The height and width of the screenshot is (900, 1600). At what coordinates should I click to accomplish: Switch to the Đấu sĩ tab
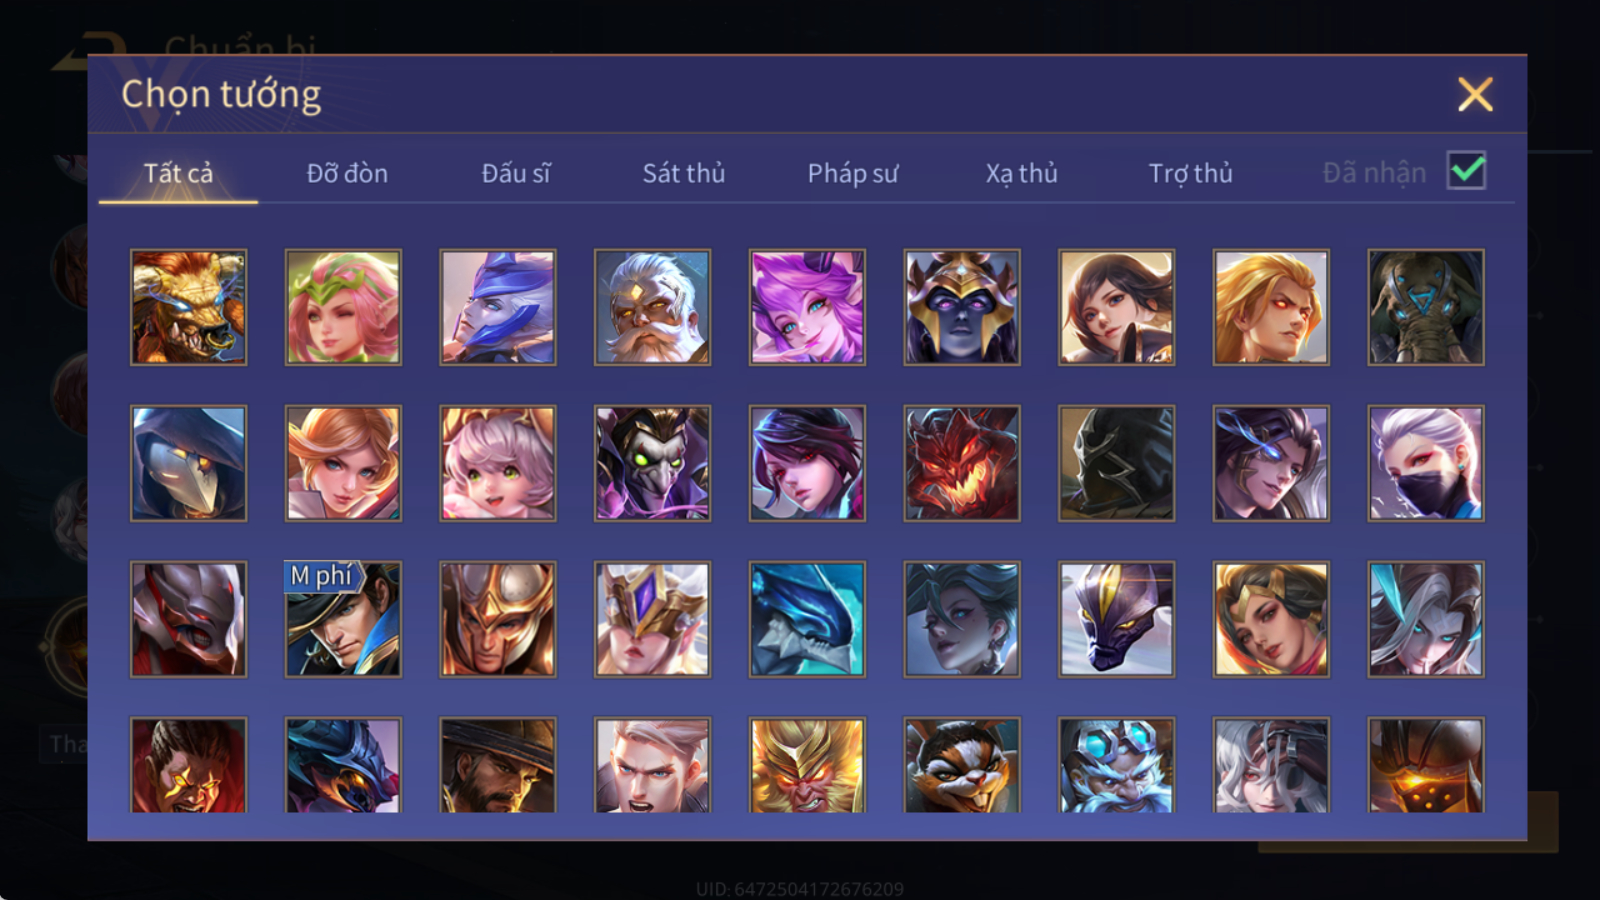pos(516,173)
